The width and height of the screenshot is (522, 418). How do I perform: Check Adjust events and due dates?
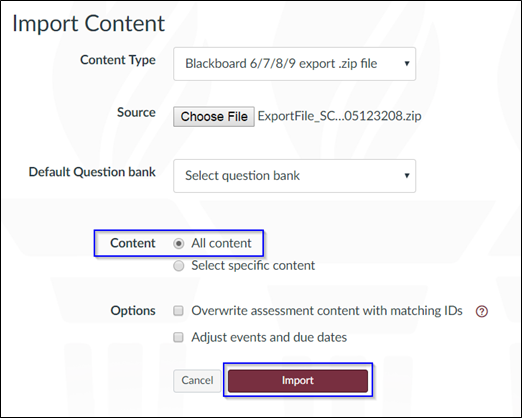178,337
